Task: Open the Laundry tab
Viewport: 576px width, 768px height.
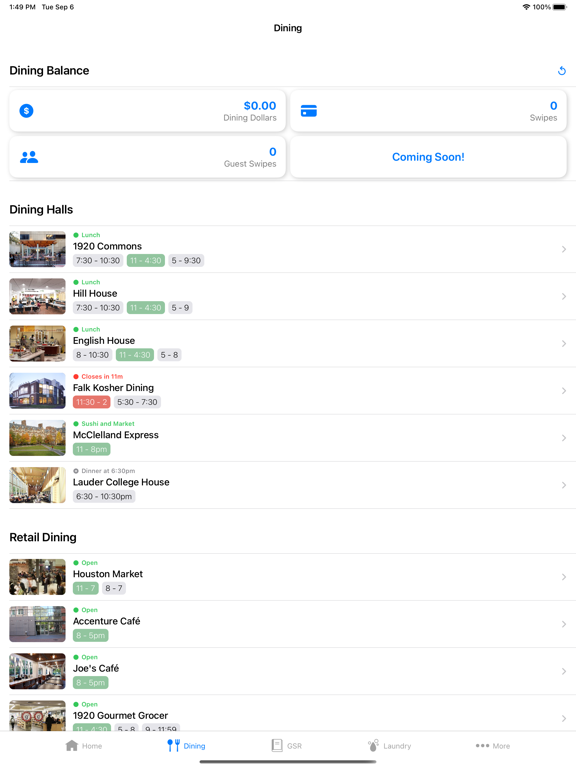Action: [x=389, y=745]
